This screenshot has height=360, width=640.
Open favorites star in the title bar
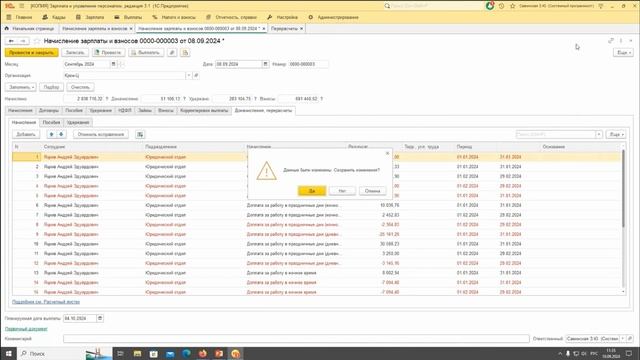513,6
